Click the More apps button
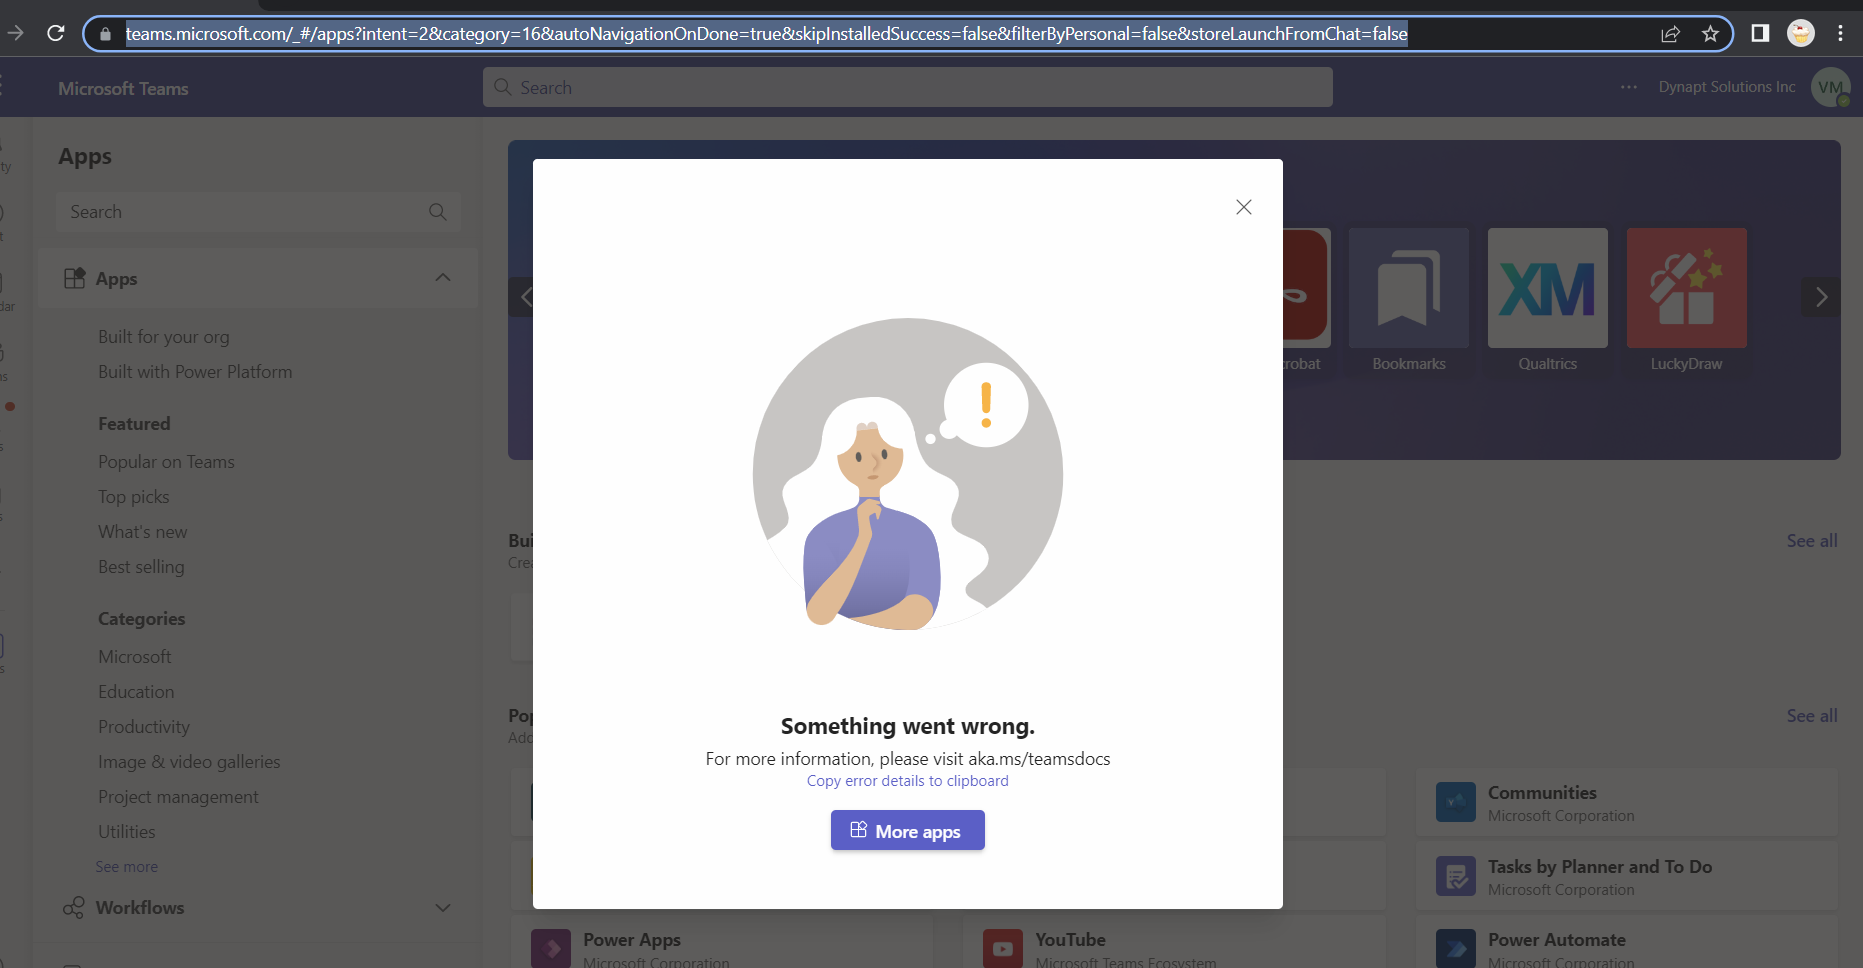This screenshot has width=1863, height=968. click(907, 830)
